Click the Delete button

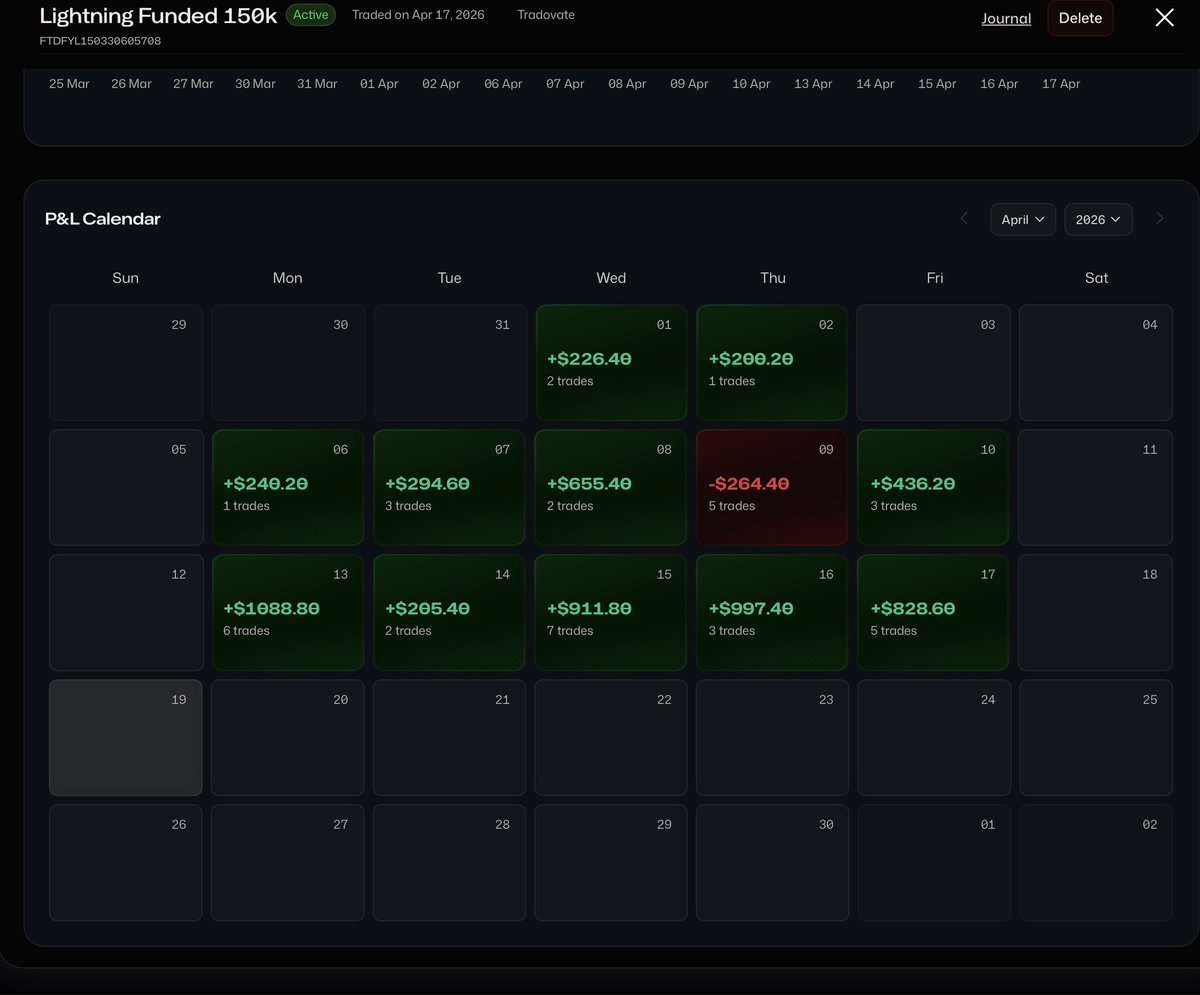[1080, 18]
